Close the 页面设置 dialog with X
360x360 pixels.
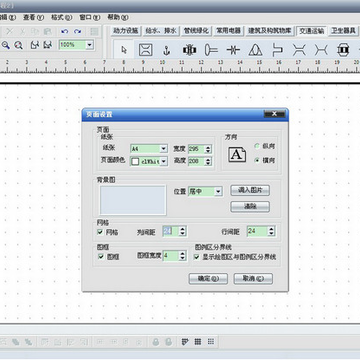274,114
